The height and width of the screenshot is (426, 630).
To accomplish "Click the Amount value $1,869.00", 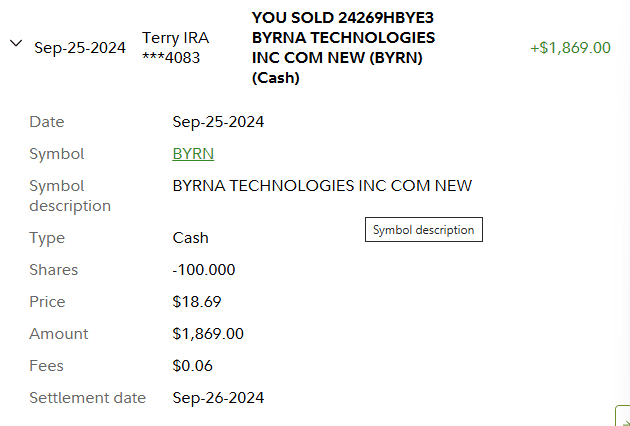I will [x=208, y=334].
